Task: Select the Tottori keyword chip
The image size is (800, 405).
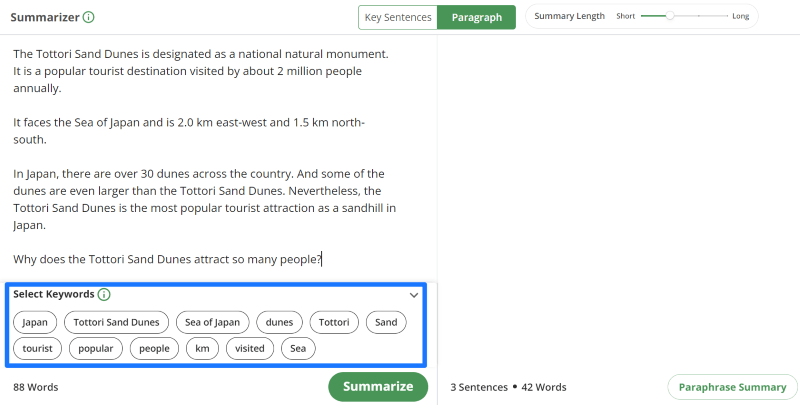Action: 334,322
